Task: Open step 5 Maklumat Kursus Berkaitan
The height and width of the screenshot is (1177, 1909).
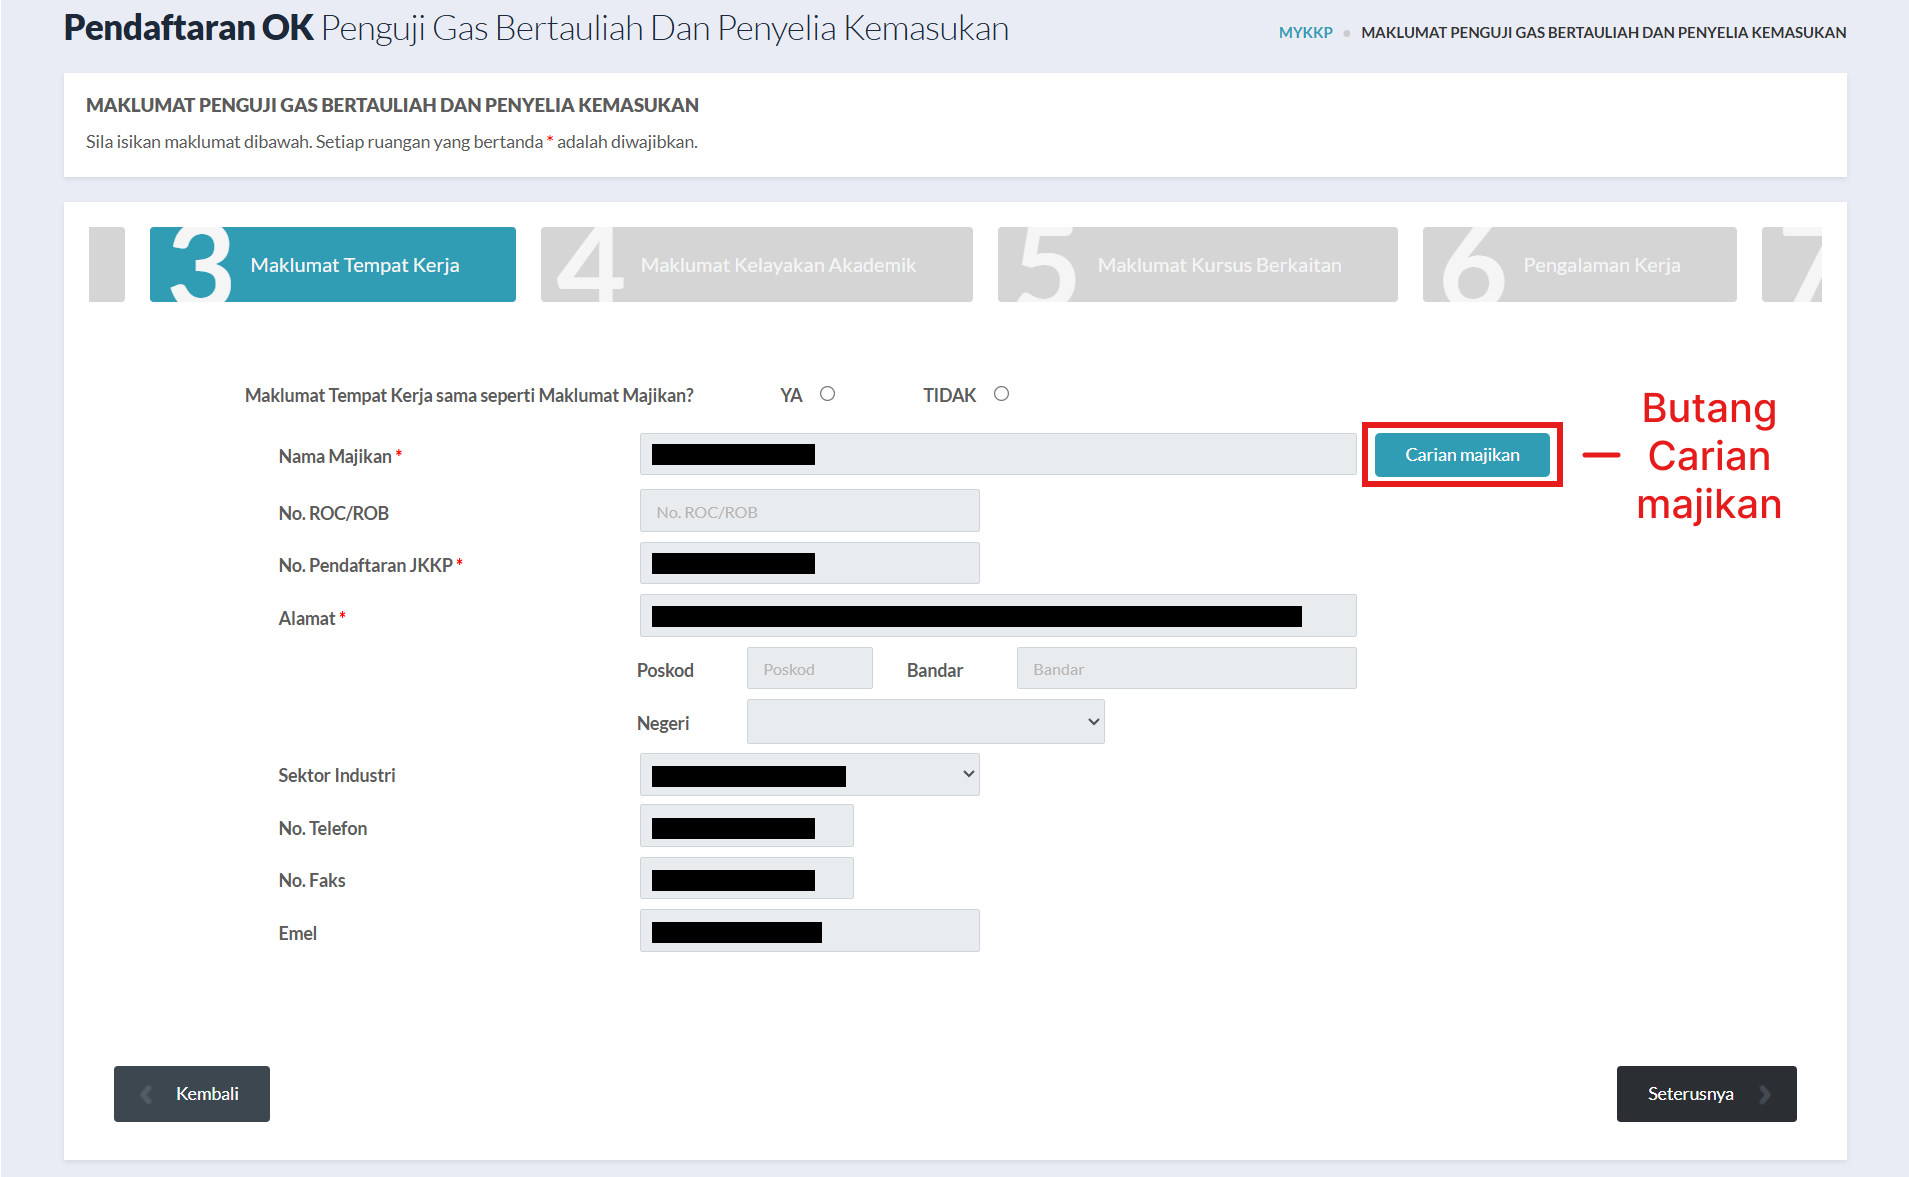Action: pos(1197,265)
